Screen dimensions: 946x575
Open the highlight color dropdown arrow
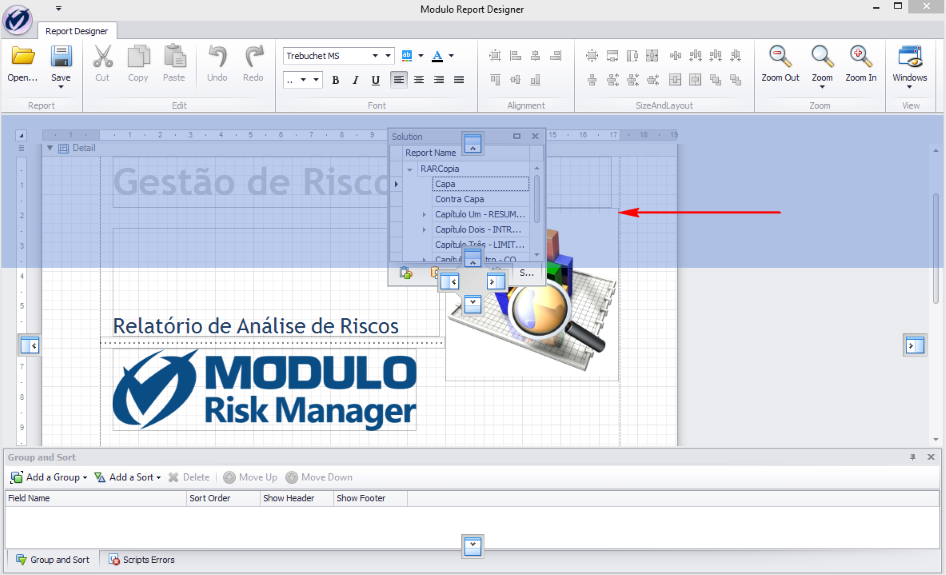pos(421,56)
